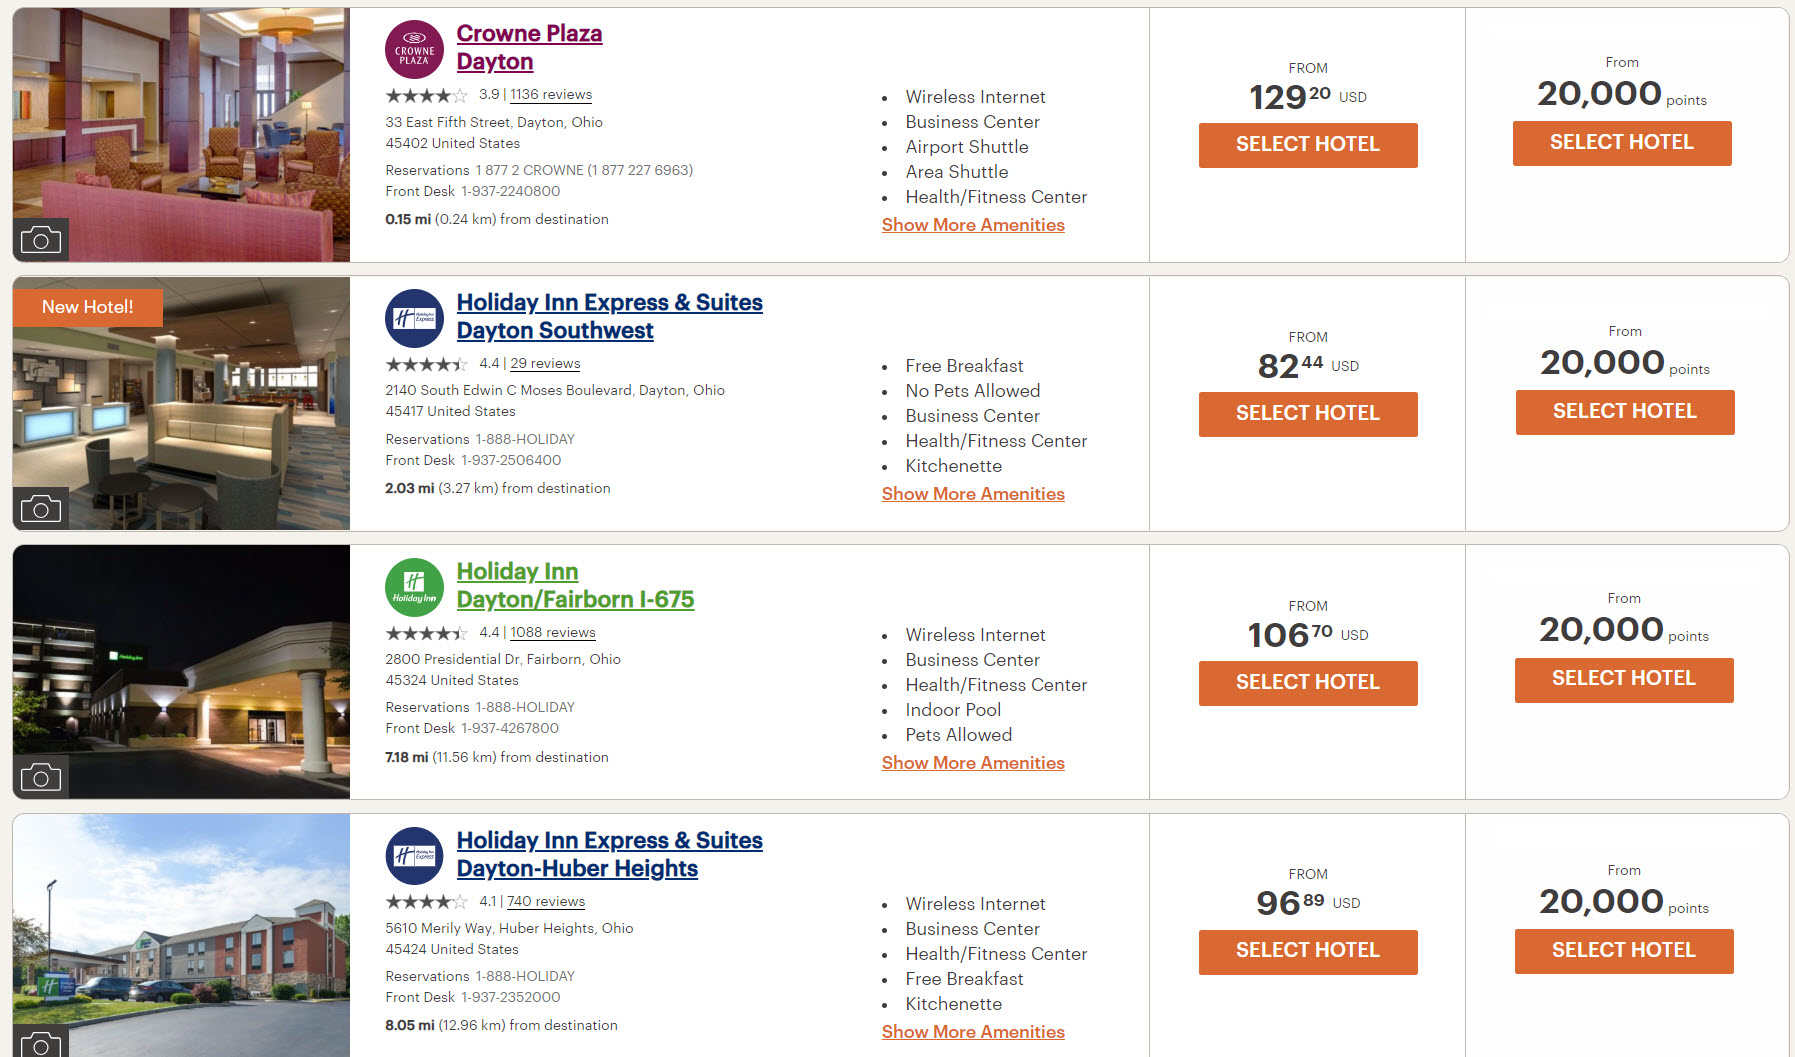Open camera icon on Huber Heights hotel photo
Image resolution: width=1795 pixels, height=1057 pixels.
[x=41, y=1042]
